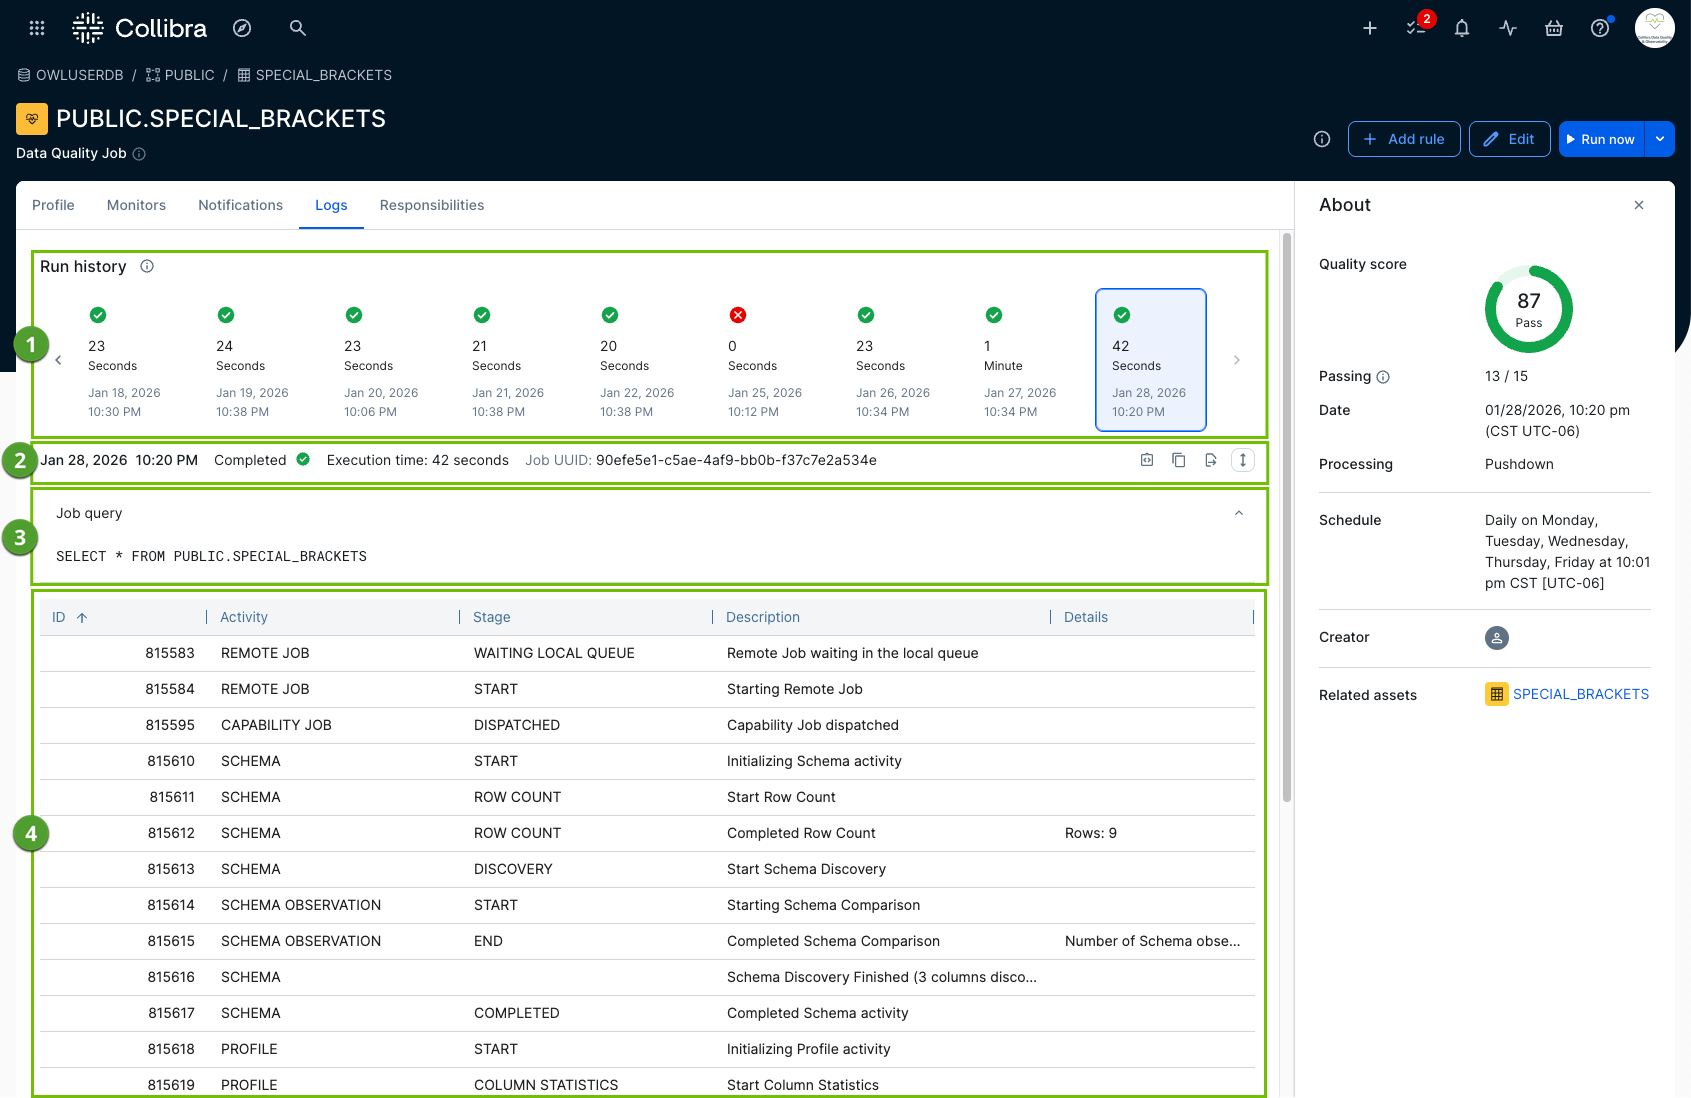Export the run log via the file export icon
This screenshot has width=1691, height=1098.
click(1210, 460)
